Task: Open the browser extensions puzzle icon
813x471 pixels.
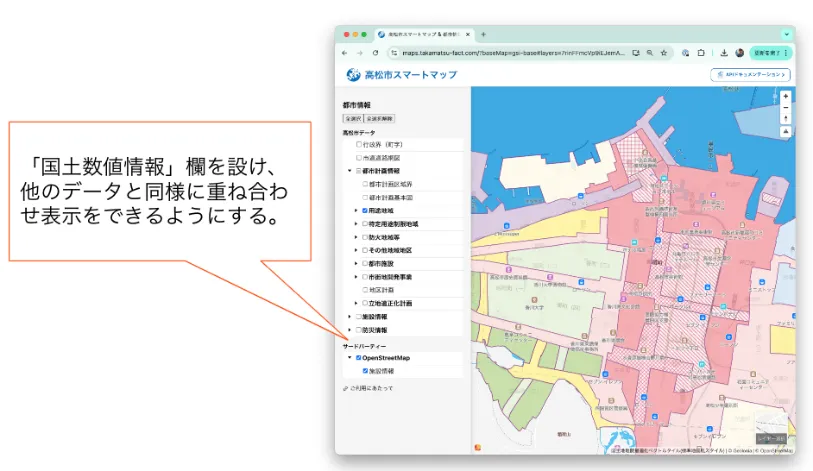Action: pyautogui.click(x=701, y=53)
